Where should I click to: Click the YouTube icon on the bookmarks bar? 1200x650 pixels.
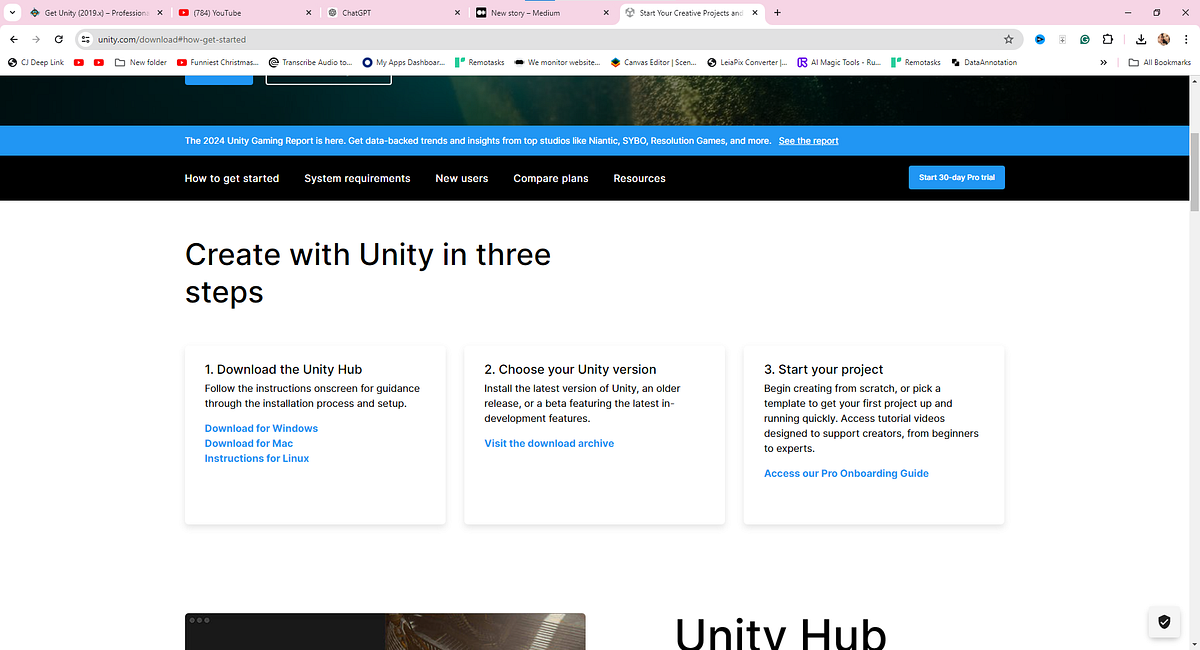click(x=79, y=62)
